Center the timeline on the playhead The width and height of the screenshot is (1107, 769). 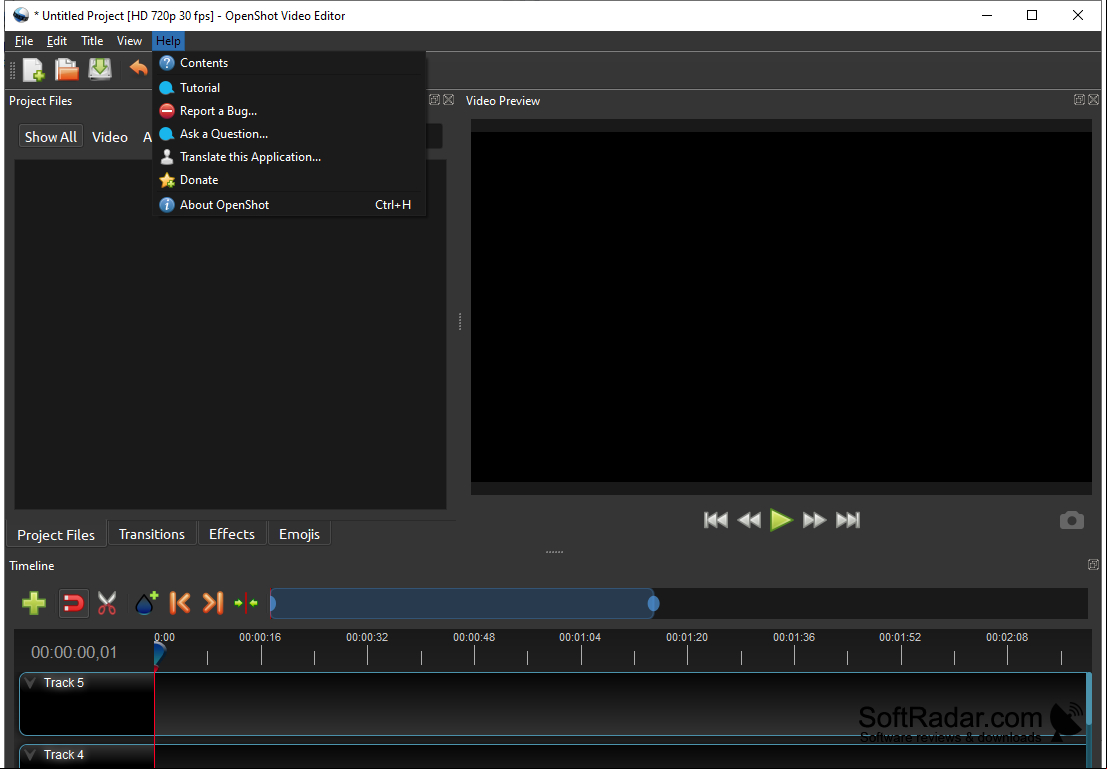point(246,604)
